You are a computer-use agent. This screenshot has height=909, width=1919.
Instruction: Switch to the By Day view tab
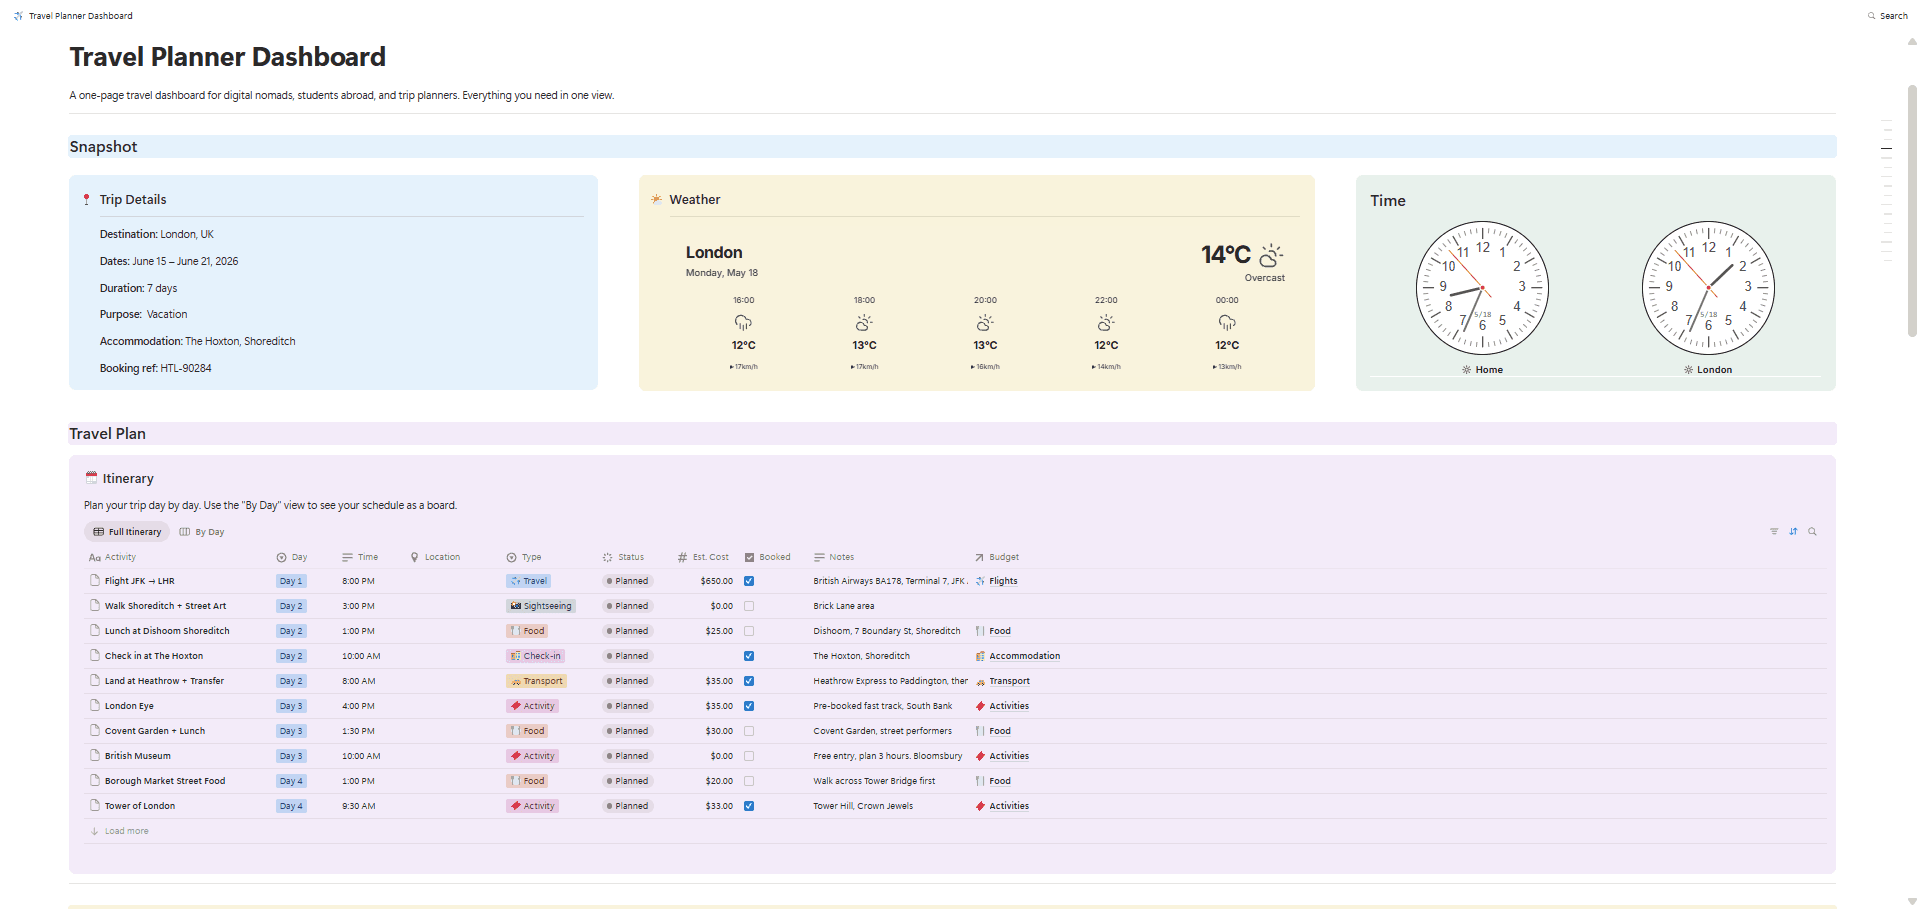(x=202, y=532)
